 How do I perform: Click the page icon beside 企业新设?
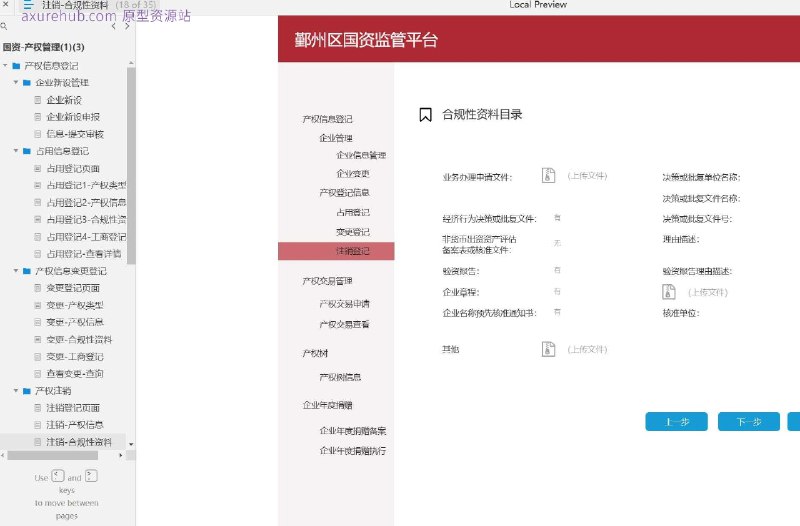[38, 100]
